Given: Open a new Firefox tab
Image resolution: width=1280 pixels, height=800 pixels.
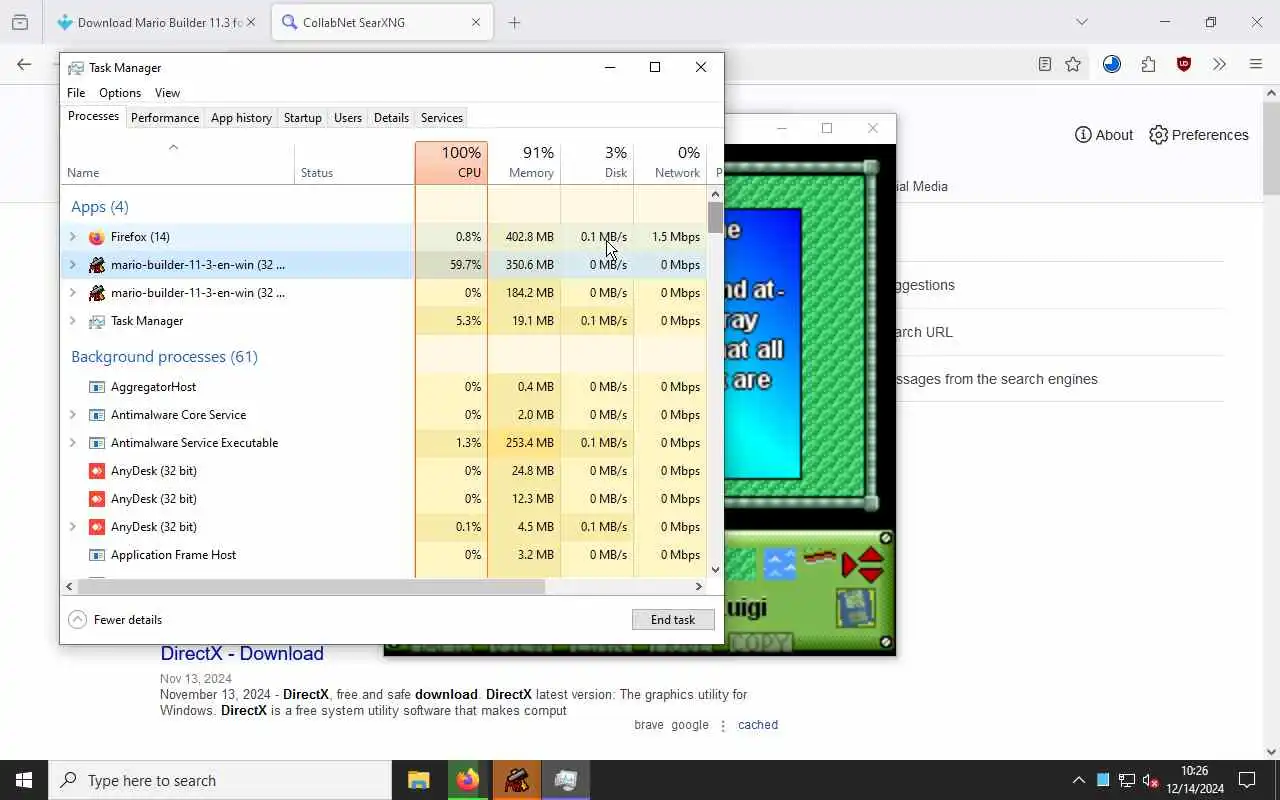Looking at the screenshot, I should click(x=514, y=22).
